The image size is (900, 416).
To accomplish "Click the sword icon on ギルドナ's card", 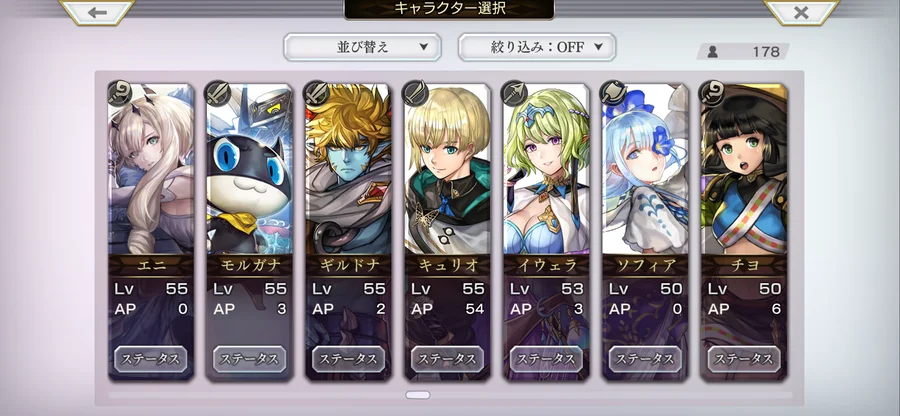I will tap(317, 93).
